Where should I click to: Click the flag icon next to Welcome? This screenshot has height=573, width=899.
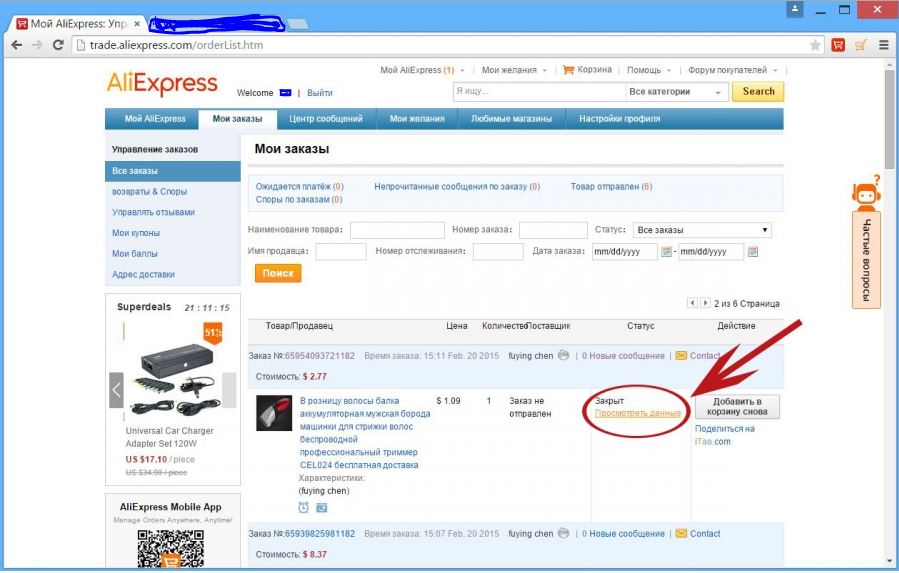click(x=285, y=93)
